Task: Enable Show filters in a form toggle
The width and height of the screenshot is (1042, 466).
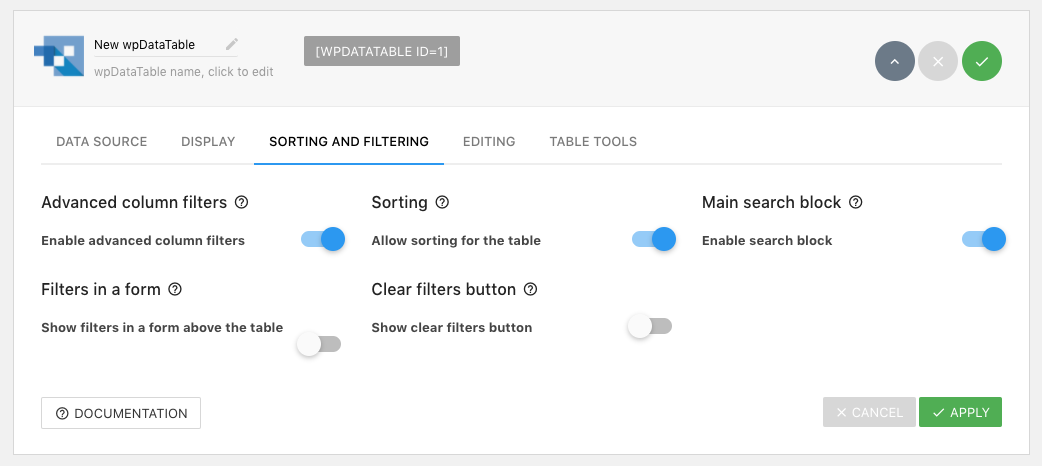Action: pos(319,344)
